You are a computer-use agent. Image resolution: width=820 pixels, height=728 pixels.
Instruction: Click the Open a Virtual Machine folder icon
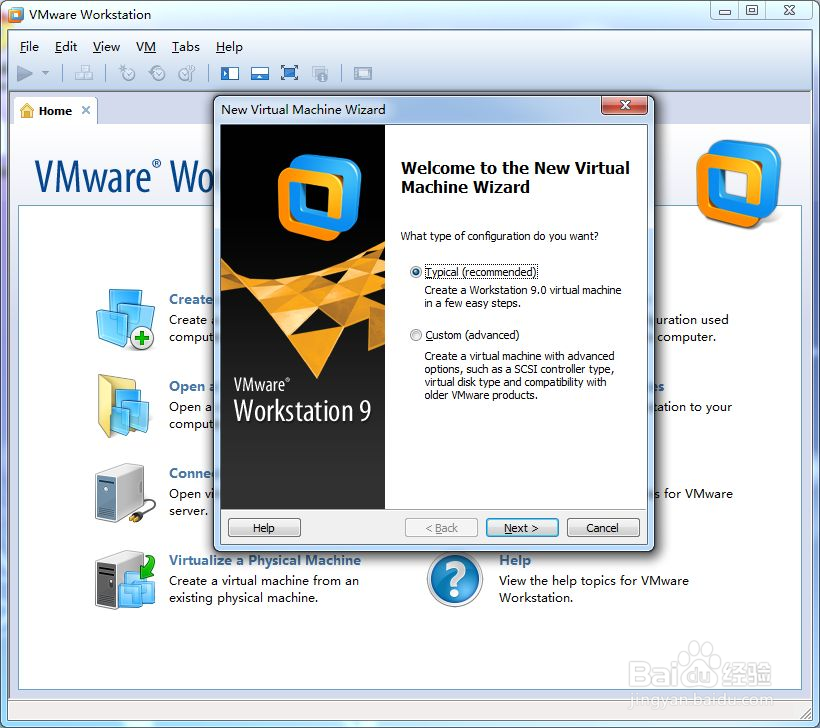tap(124, 406)
